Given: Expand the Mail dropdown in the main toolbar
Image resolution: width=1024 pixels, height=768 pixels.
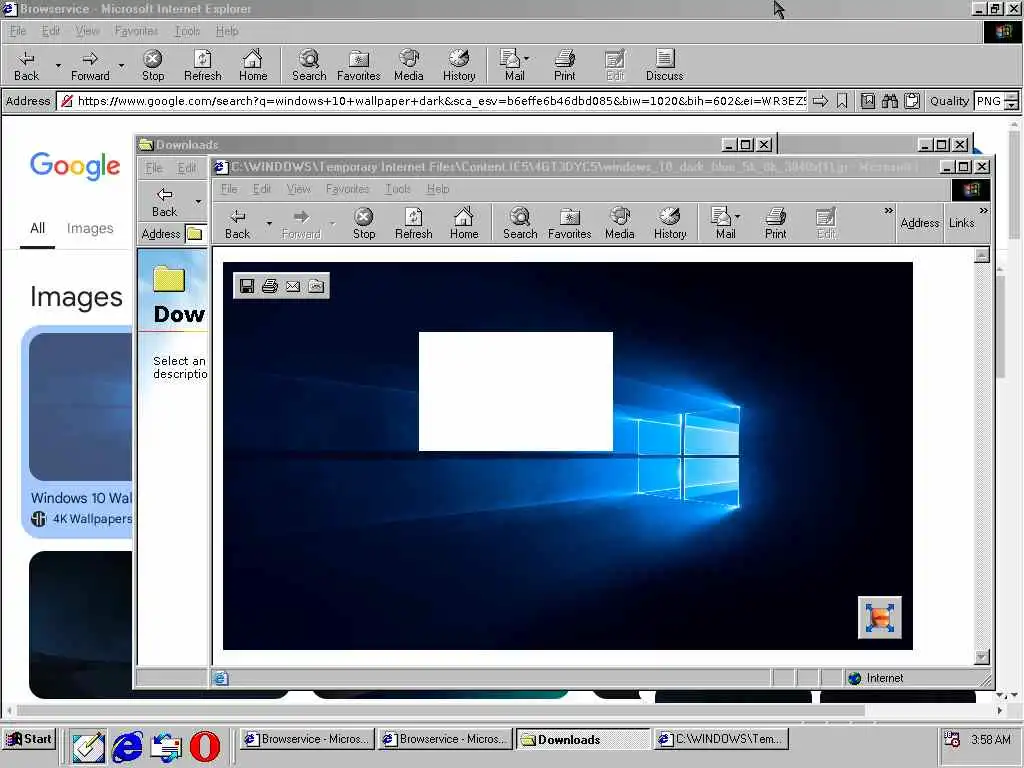Looking at the screenshot, I should coord(526,58).
